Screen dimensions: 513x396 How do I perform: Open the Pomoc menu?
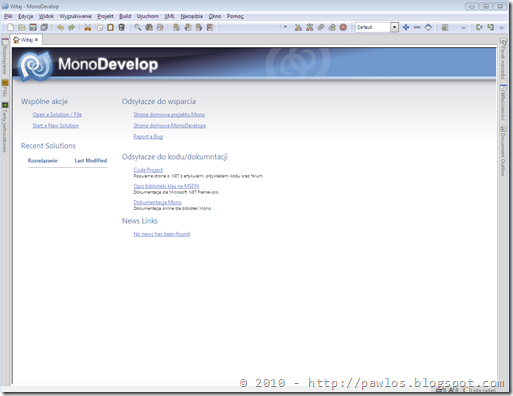click(x=235, y=16)
